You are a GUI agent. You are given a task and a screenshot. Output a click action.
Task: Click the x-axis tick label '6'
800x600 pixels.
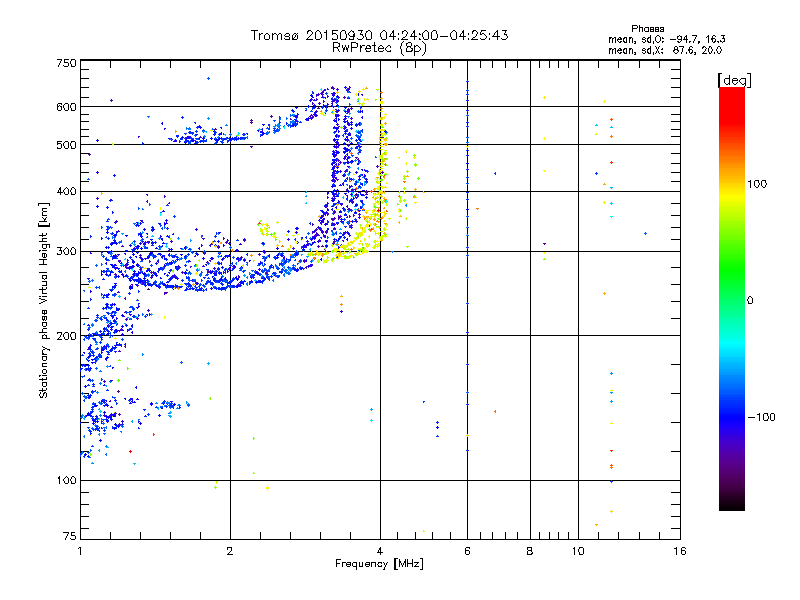(467, 551)
